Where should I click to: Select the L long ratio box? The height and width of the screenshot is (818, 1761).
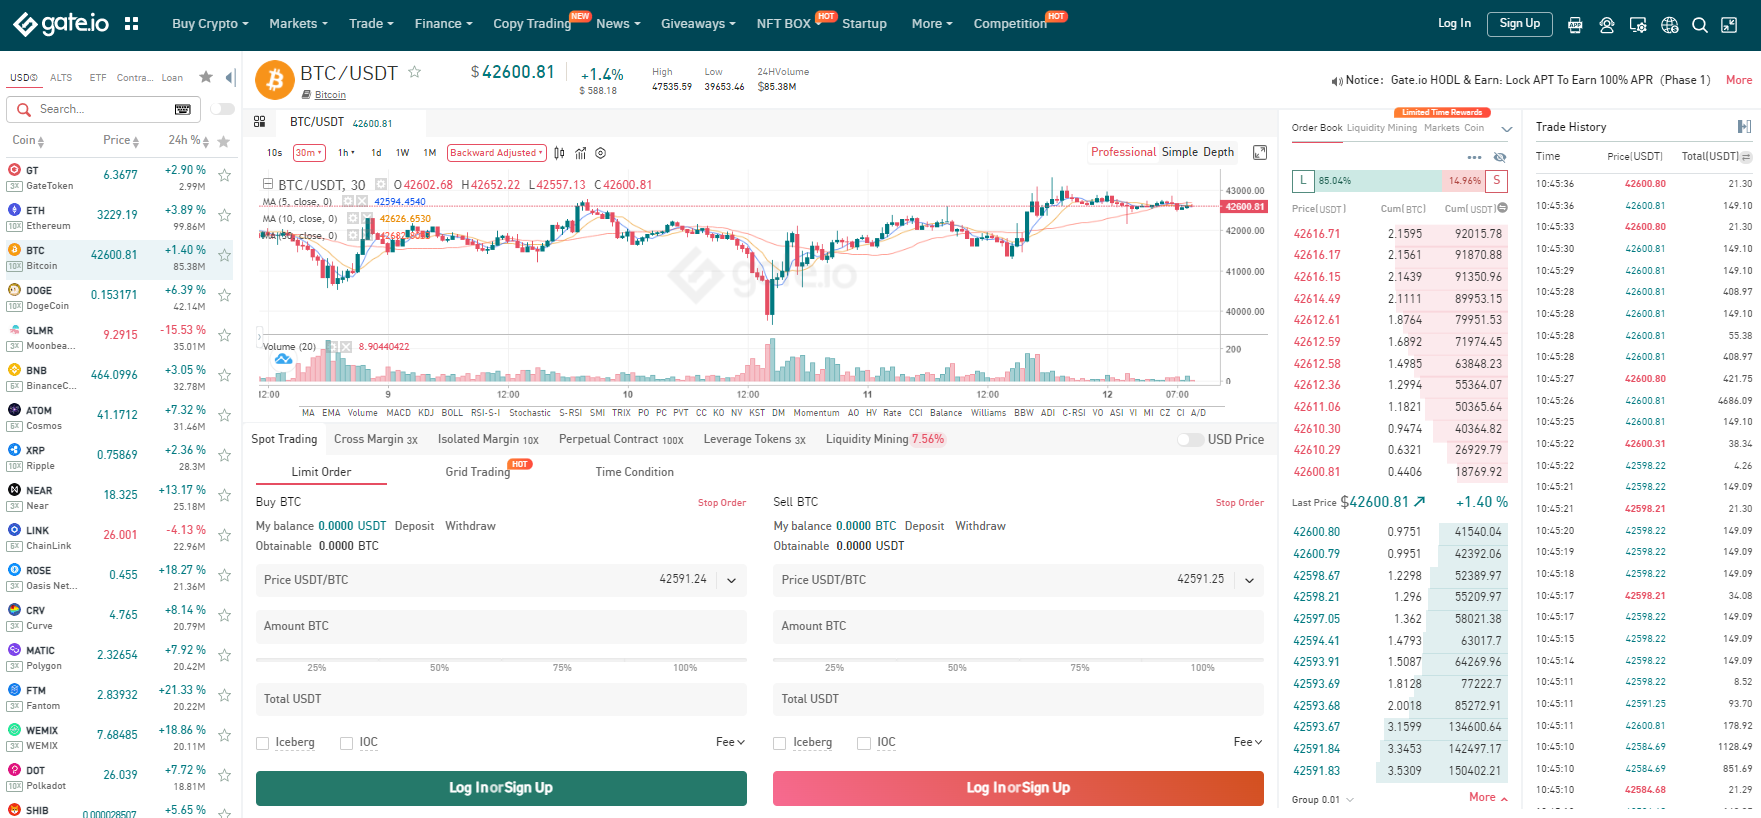pyautogui.click(x=1303, y=181)
